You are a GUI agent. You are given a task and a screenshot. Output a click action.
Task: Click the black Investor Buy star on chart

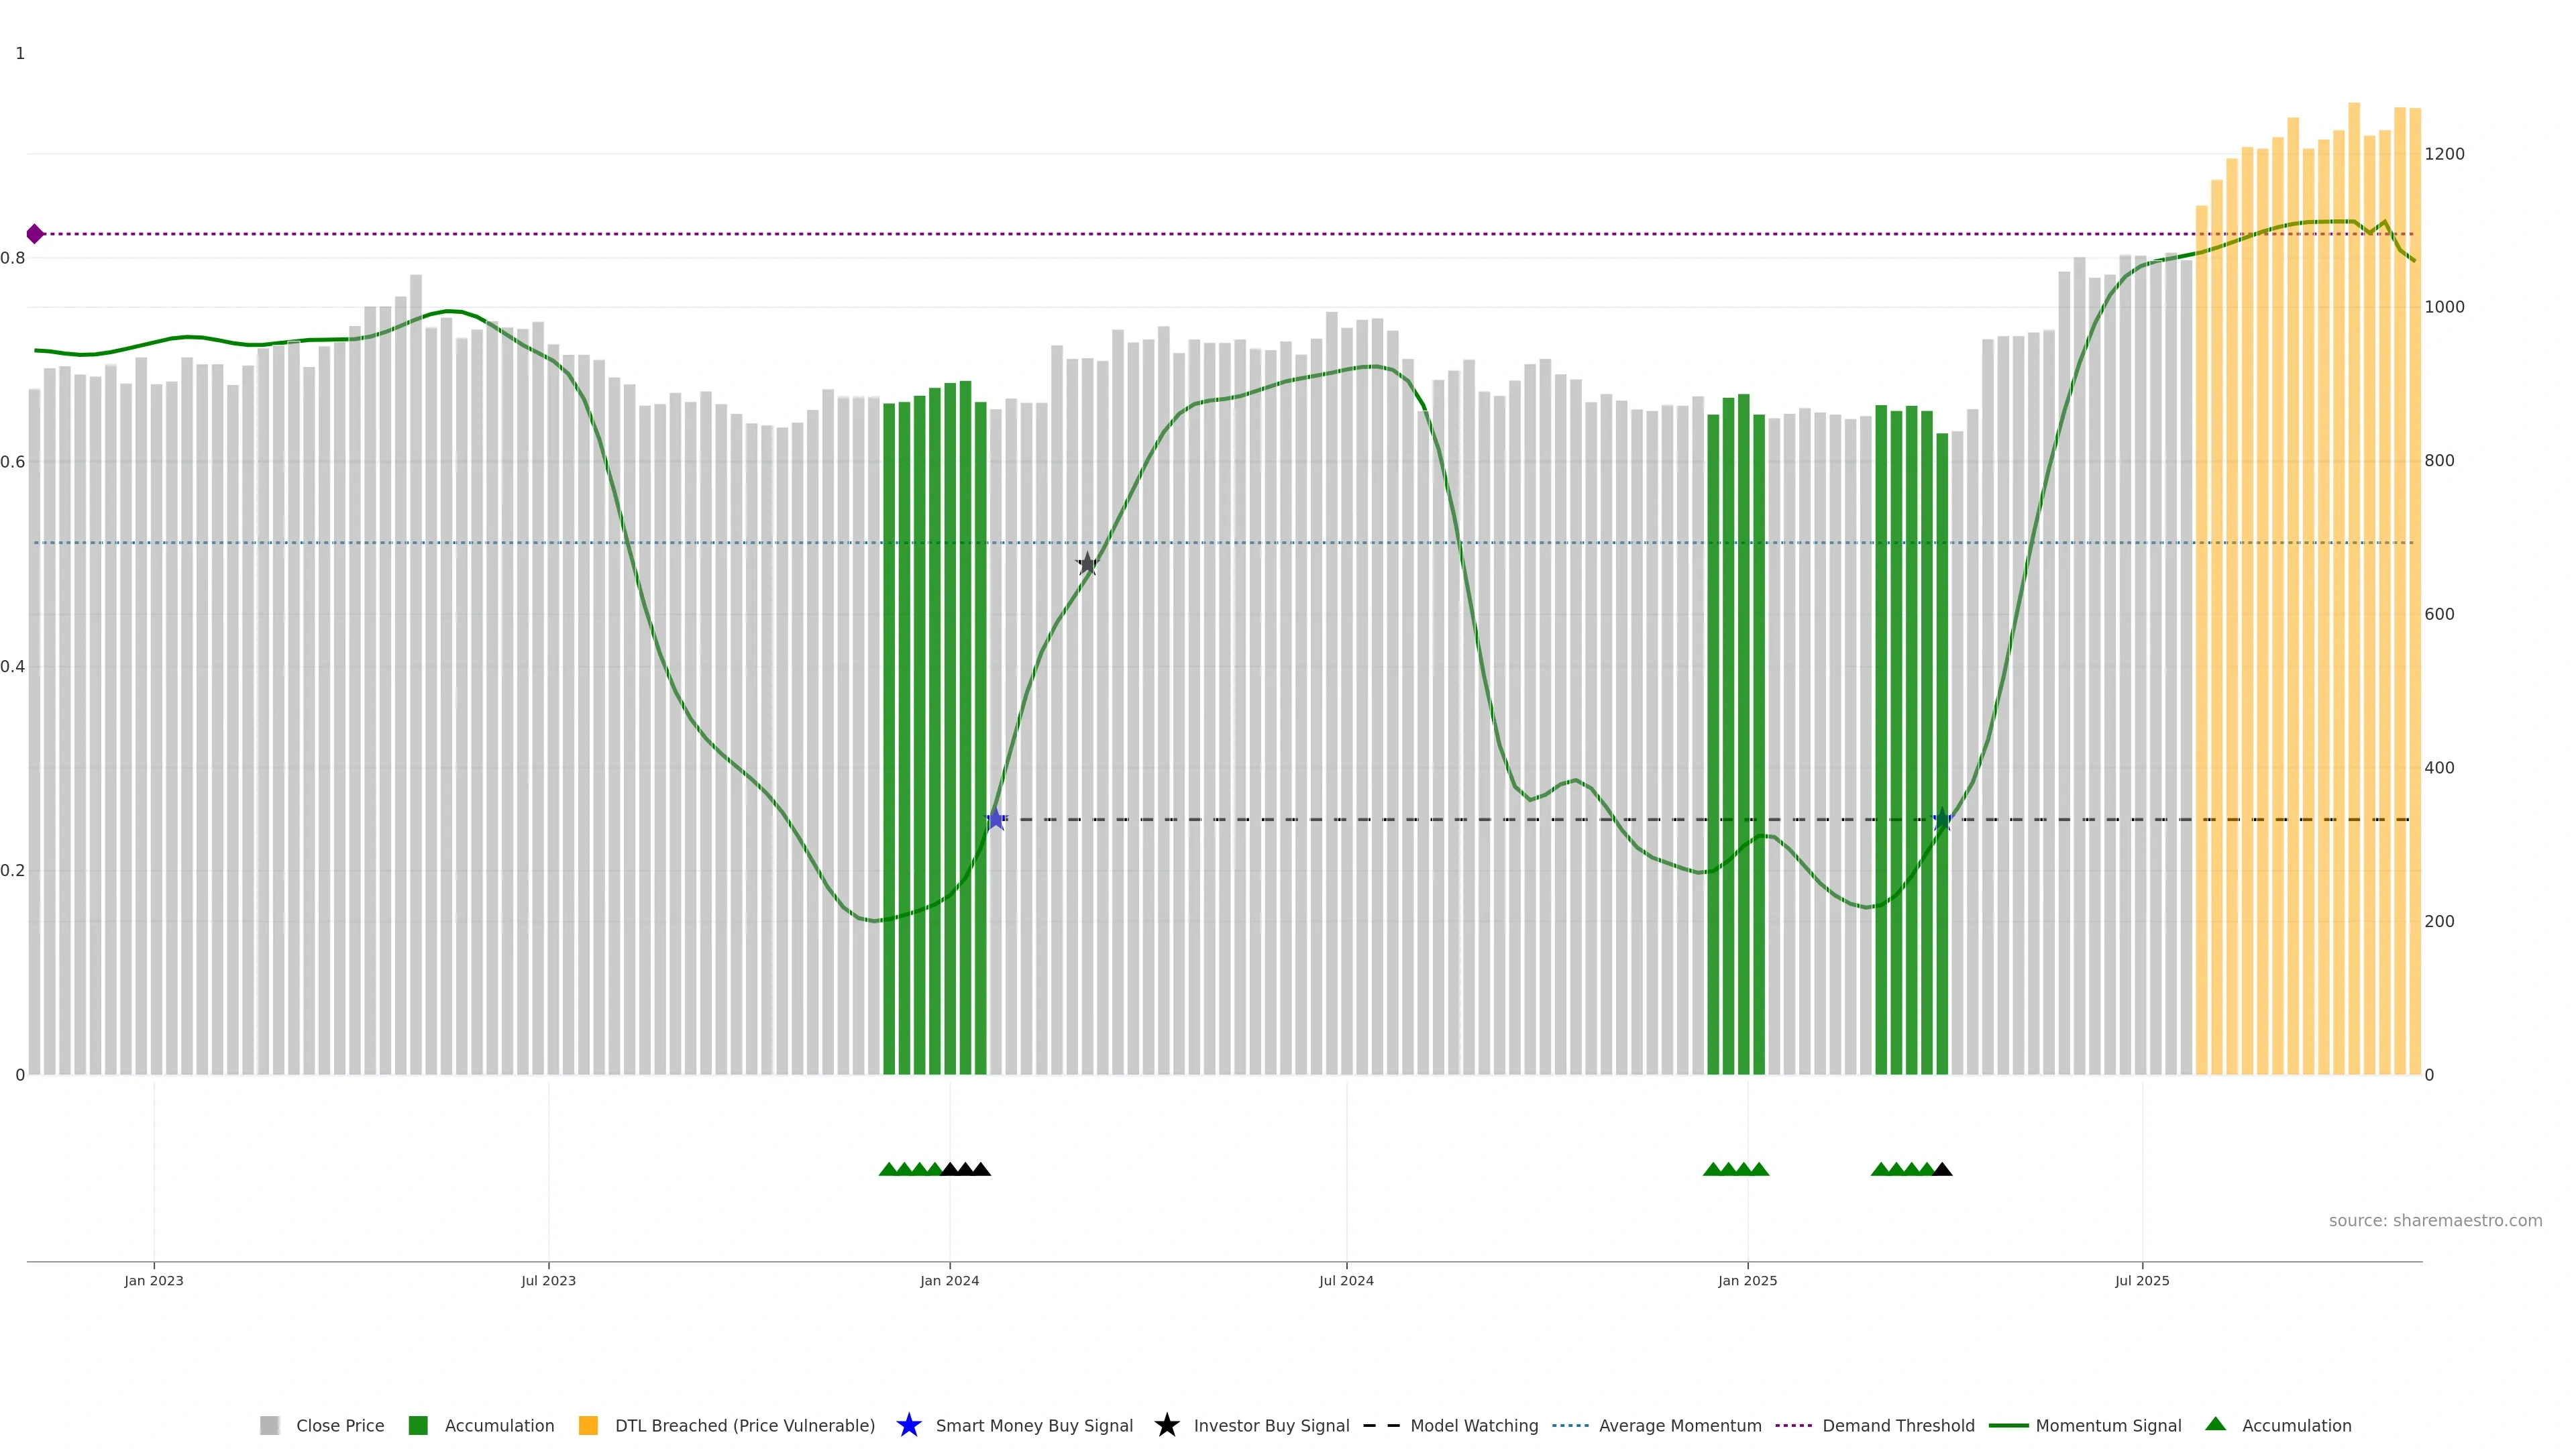coord(1087,564)
